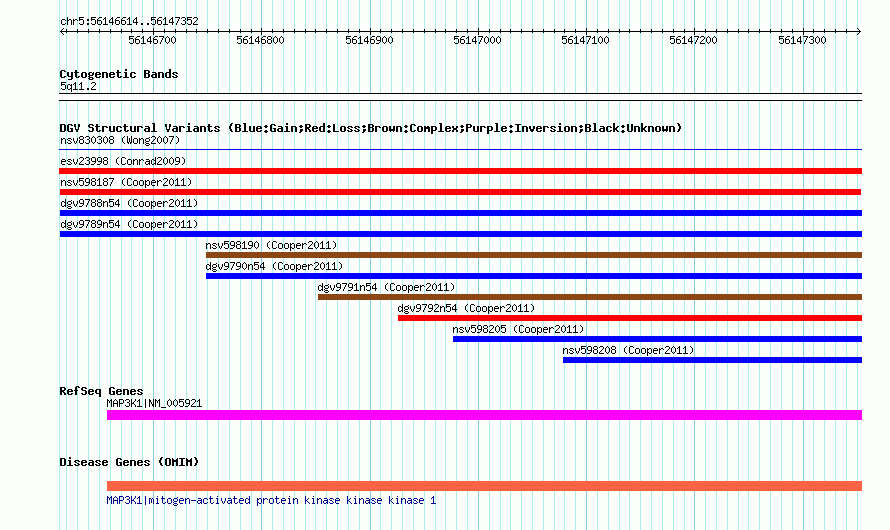Click ruler position 56146700
The height and width of the screenshot is (530, 890).
coord(152,40)
